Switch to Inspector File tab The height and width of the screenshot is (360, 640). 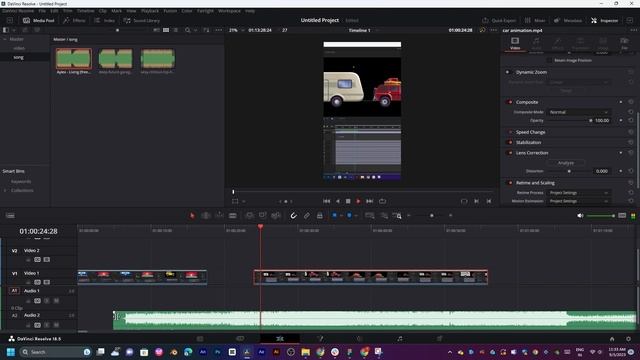click(x=624, y=43)
